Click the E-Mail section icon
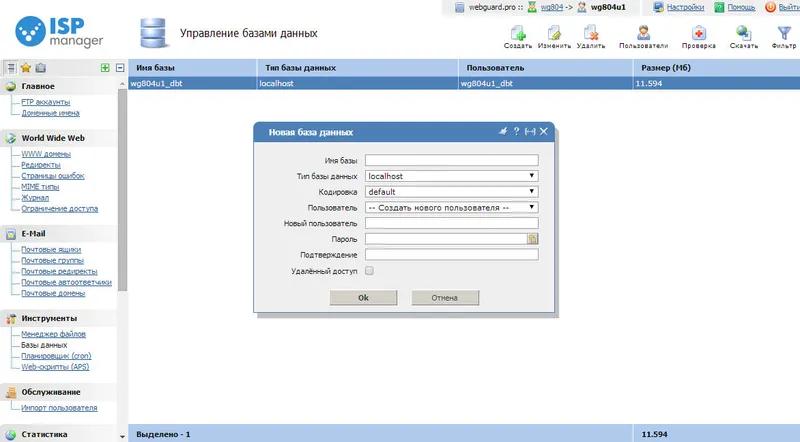This screenshot has height=442, width=800. pos(11,234)
